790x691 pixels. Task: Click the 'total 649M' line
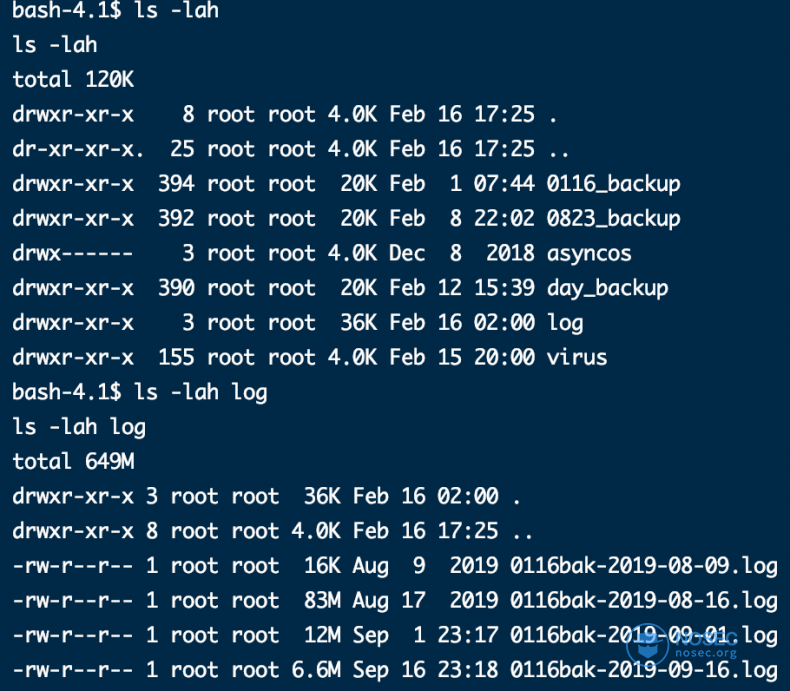tap(73, 461)
